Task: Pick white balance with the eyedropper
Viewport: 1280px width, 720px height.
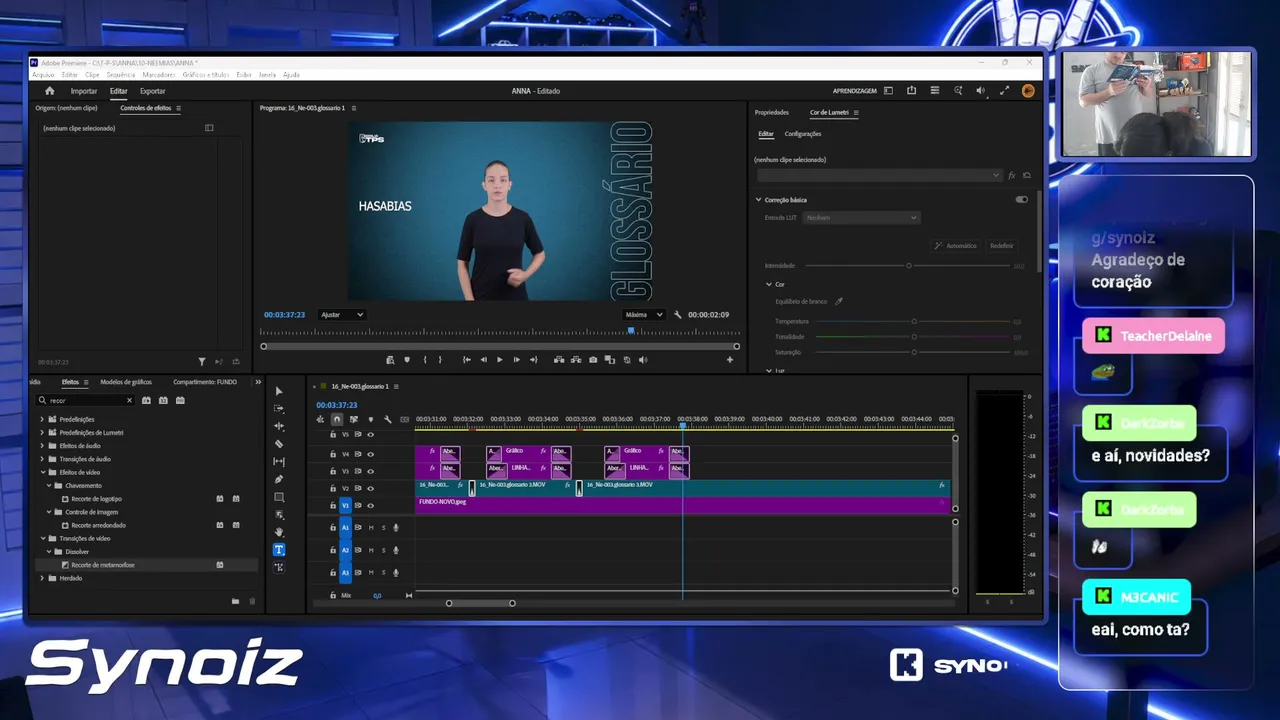Action: 839,301
